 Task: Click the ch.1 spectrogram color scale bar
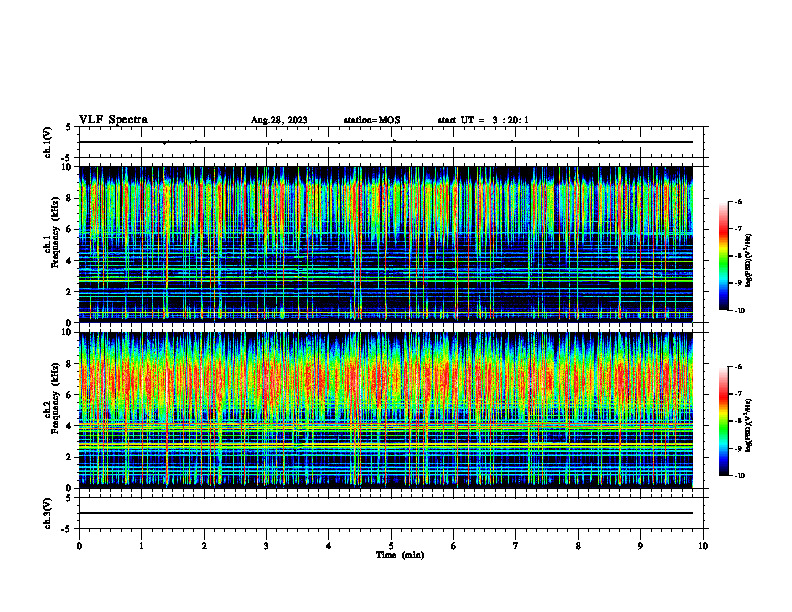tap(724, 256)
